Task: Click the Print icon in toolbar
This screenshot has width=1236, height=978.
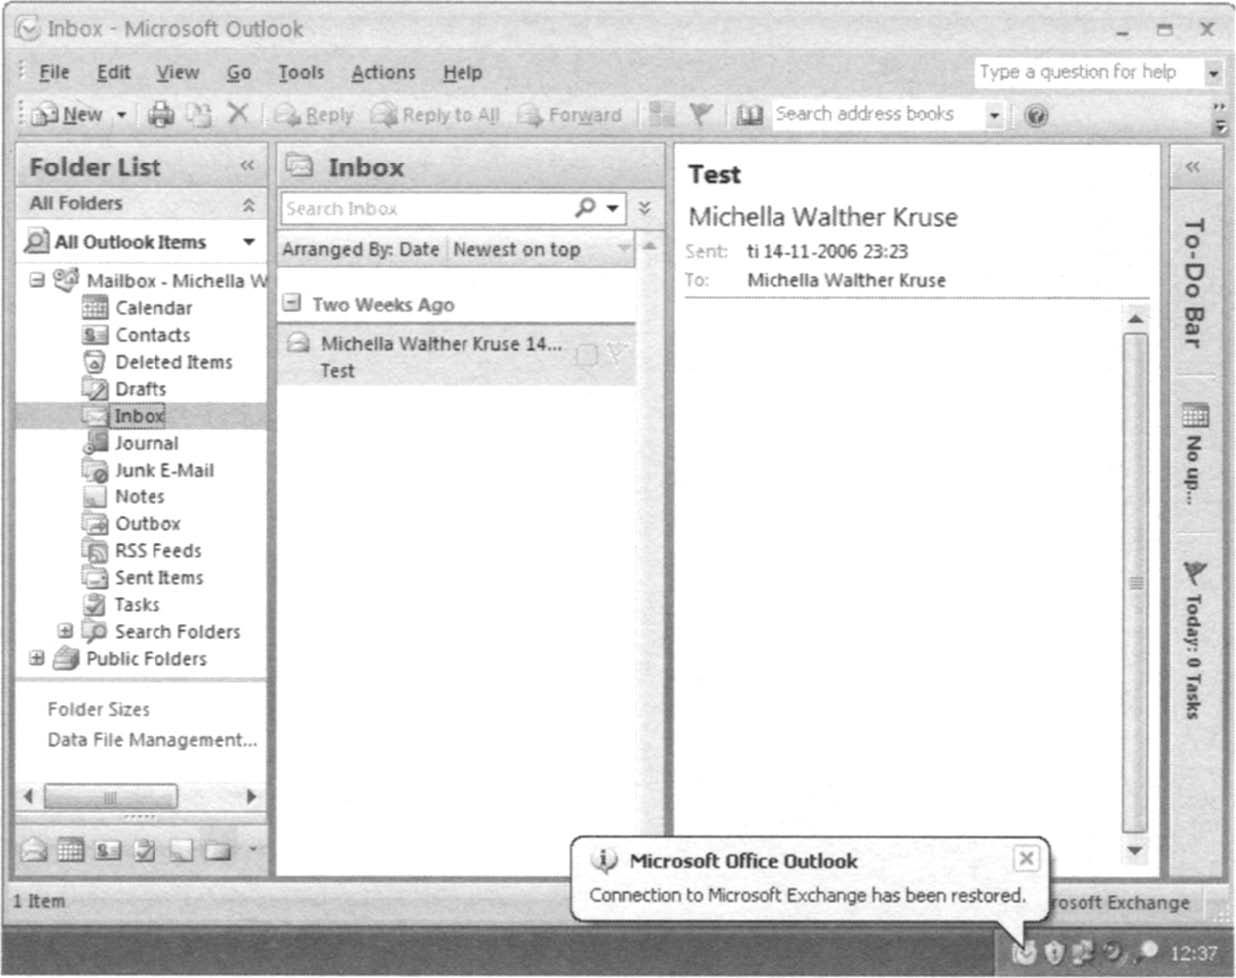Action: tap(161, 115)
